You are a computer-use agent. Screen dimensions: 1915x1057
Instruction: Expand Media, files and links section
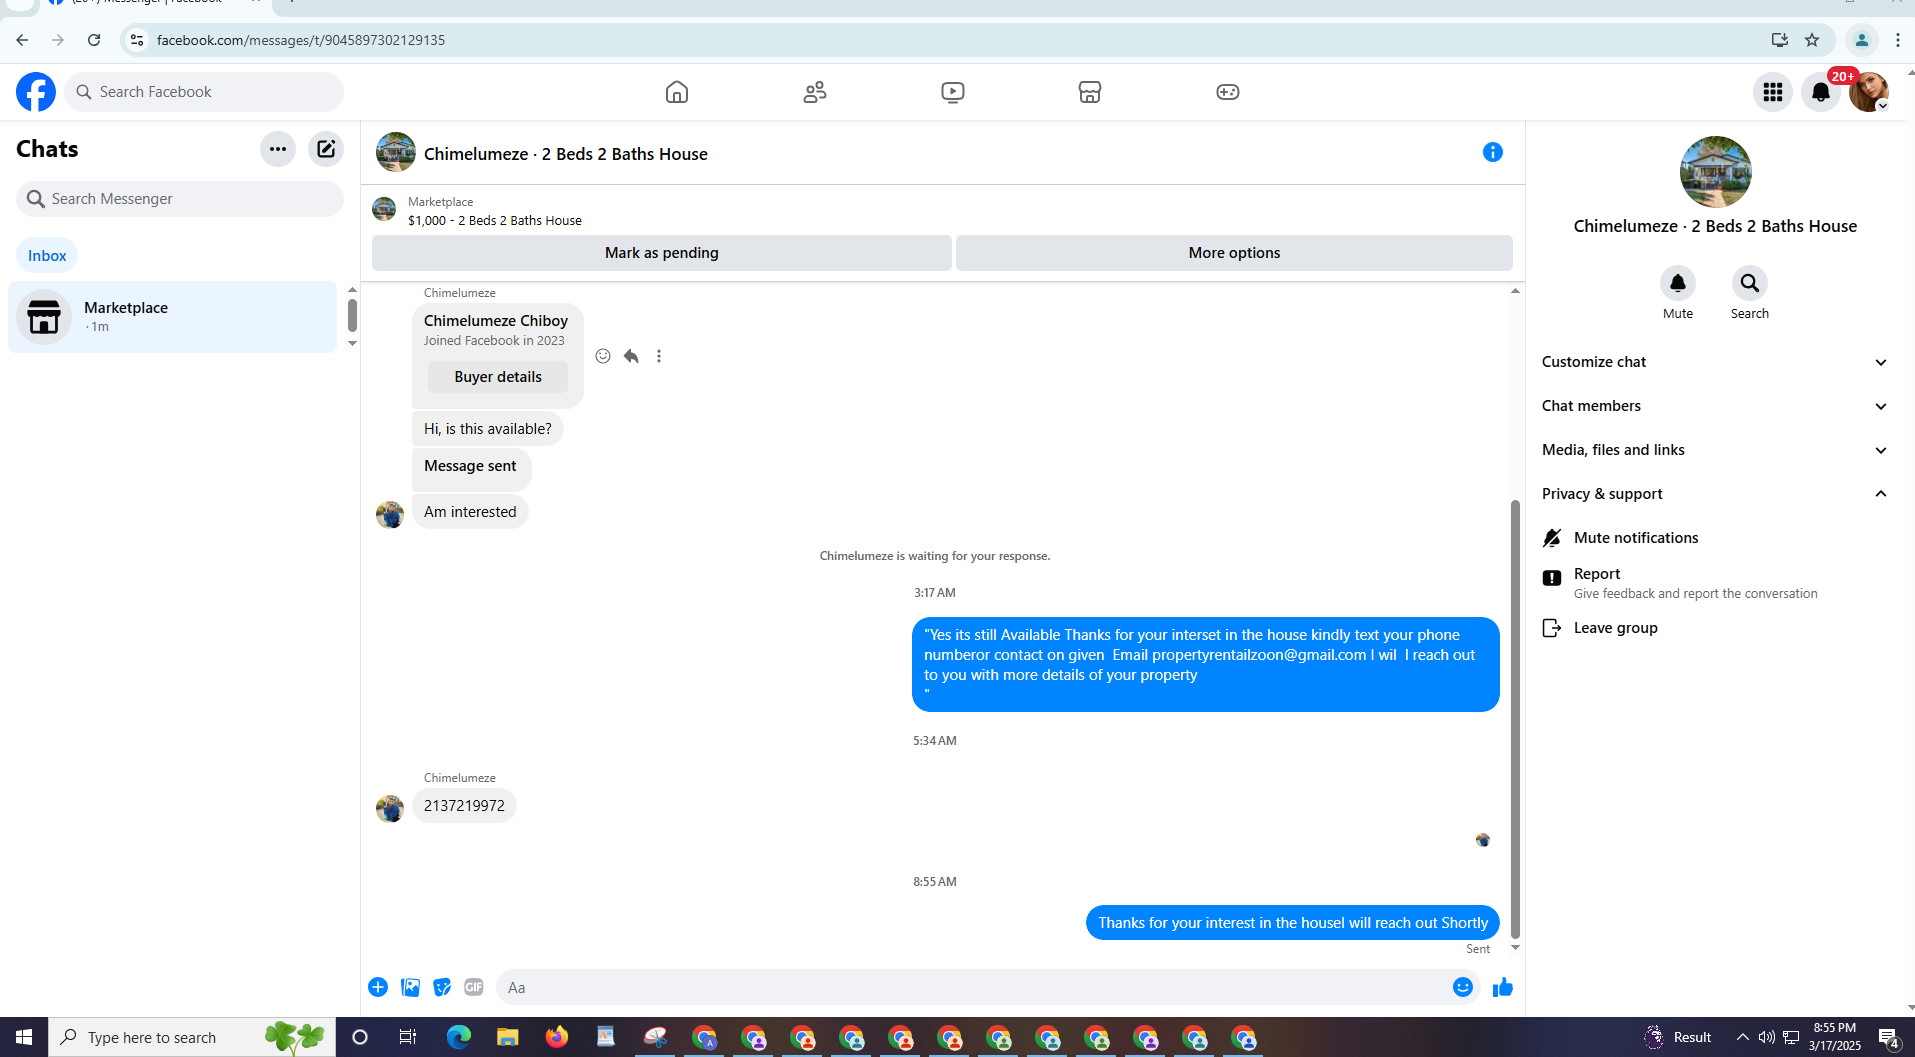1715,450
